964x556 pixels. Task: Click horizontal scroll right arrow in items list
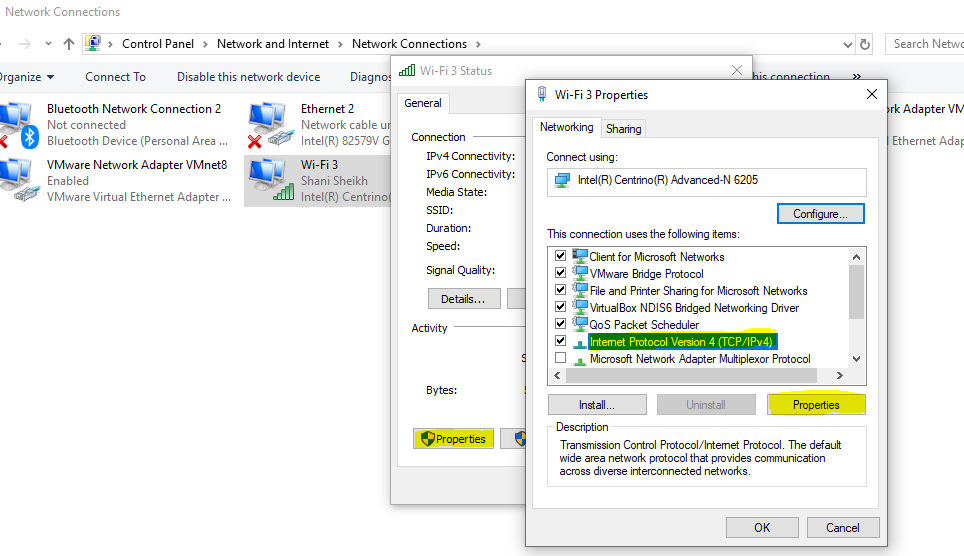pos(840,375)
